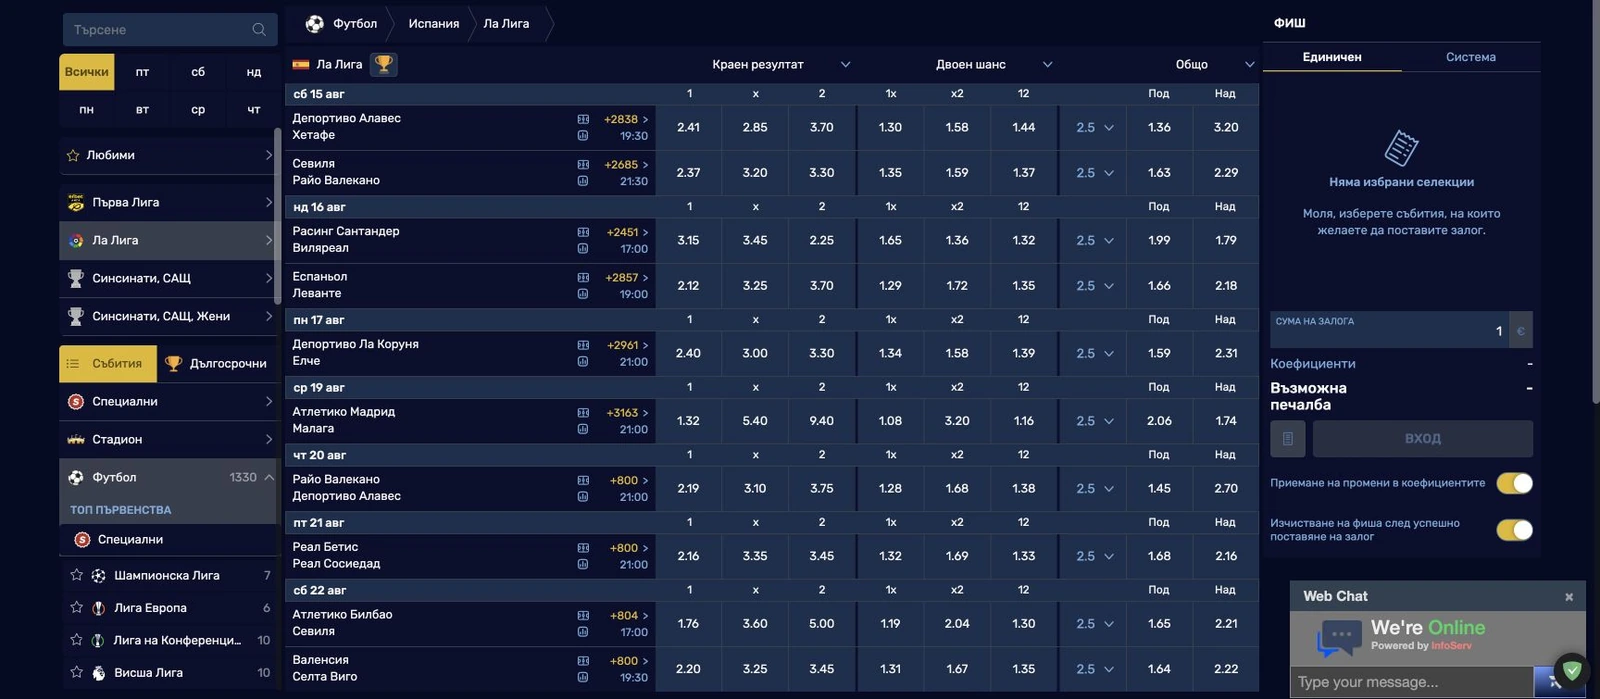Image resolution: width=1600 pixels, height=699 pixels.
Task: Toggle clearing slip after successful bet switch
Action: 1514,530
